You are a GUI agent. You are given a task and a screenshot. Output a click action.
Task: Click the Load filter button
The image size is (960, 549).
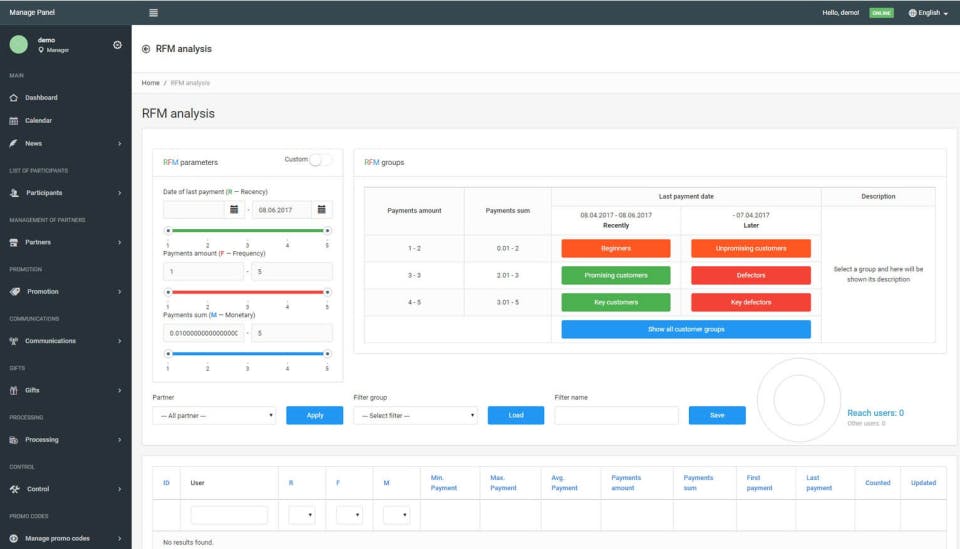tap(516, 415)
